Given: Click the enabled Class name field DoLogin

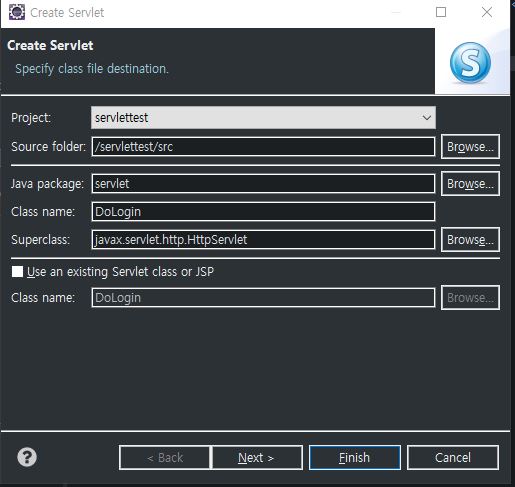Looking at the screenshot, I should point(263,212).
